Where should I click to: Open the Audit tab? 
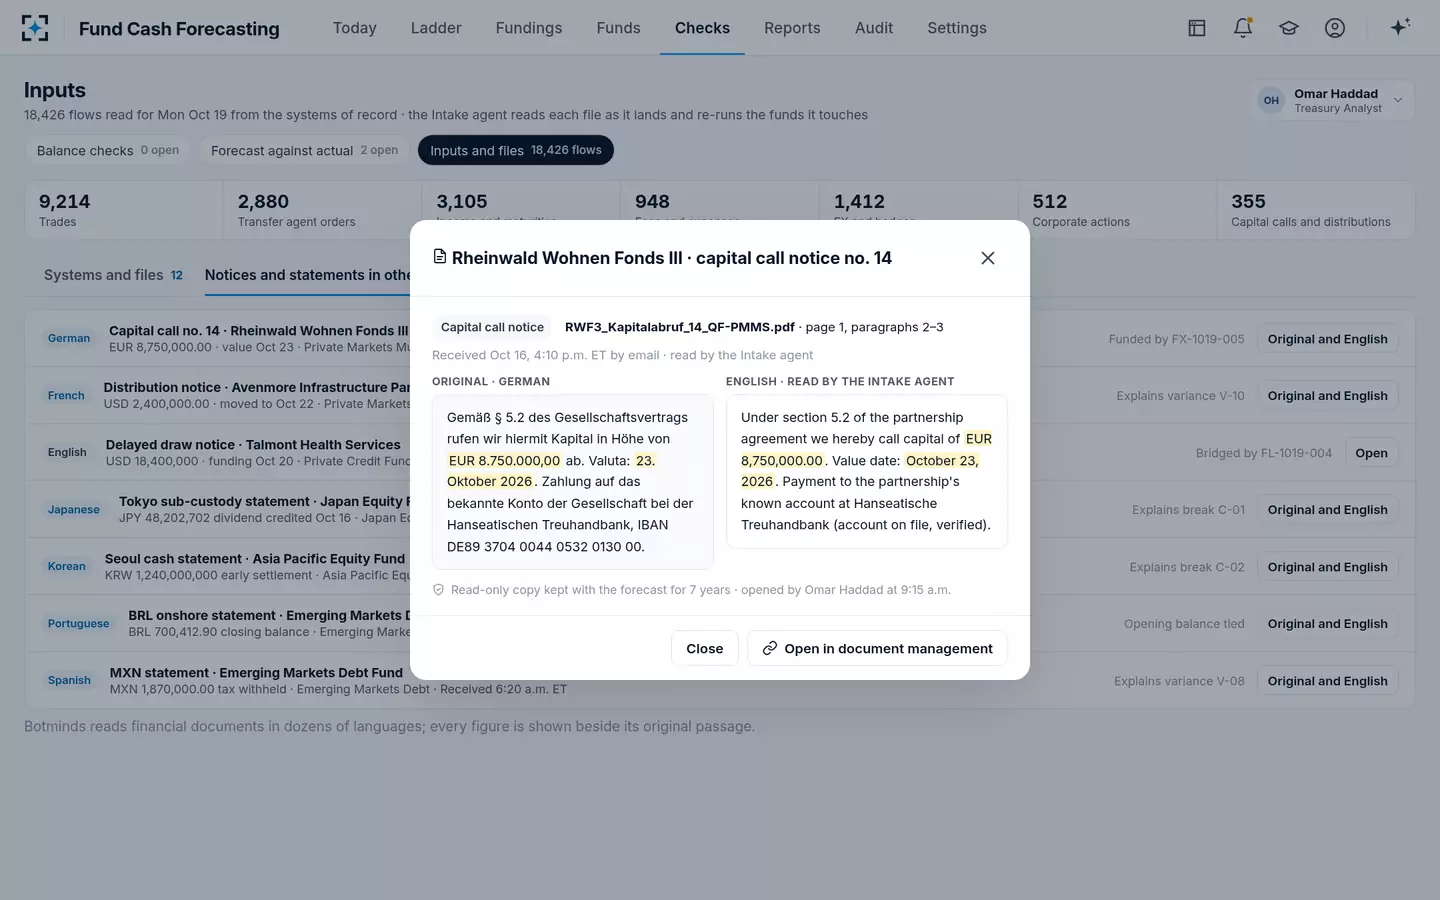click(874, 28)
